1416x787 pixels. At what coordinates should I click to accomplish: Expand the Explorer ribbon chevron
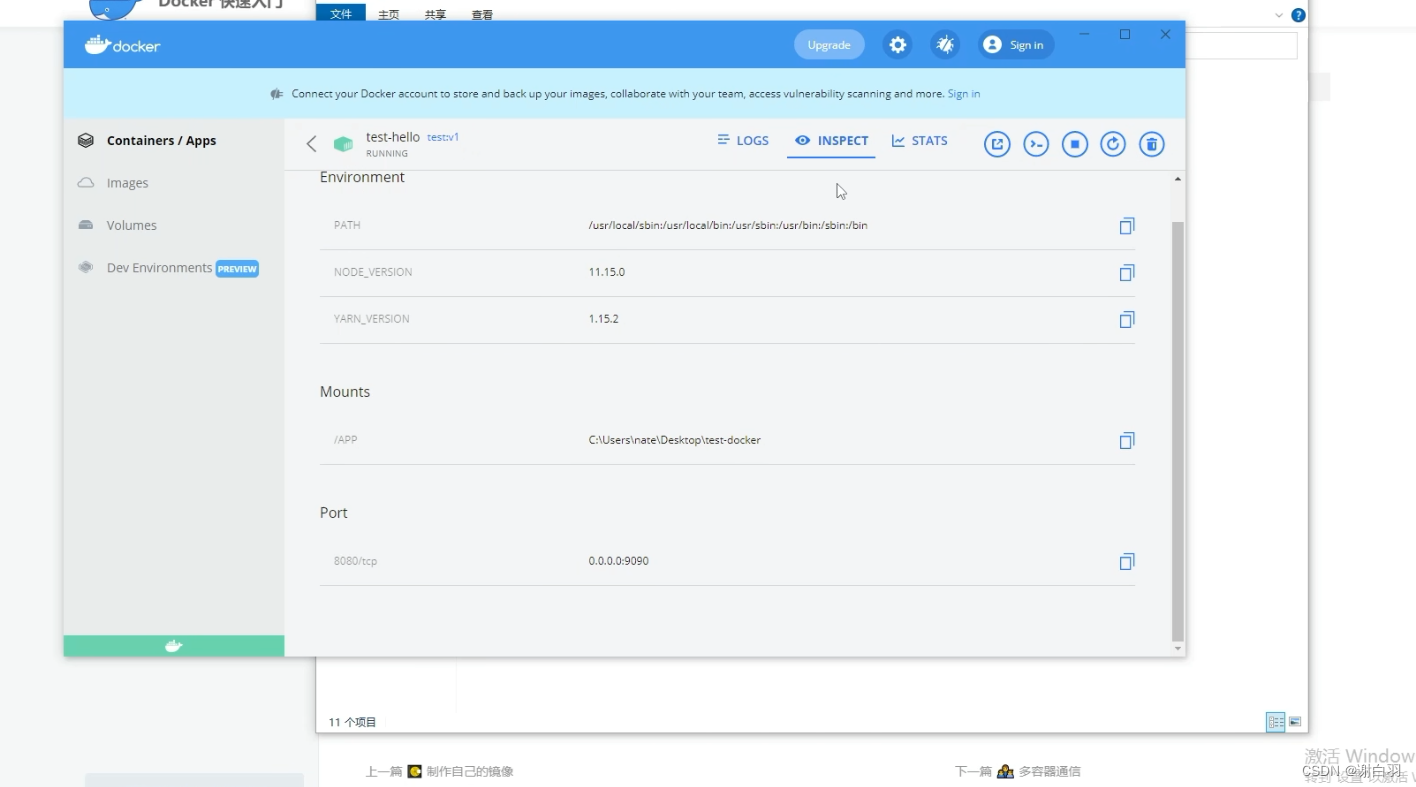tap(1279, 15)
